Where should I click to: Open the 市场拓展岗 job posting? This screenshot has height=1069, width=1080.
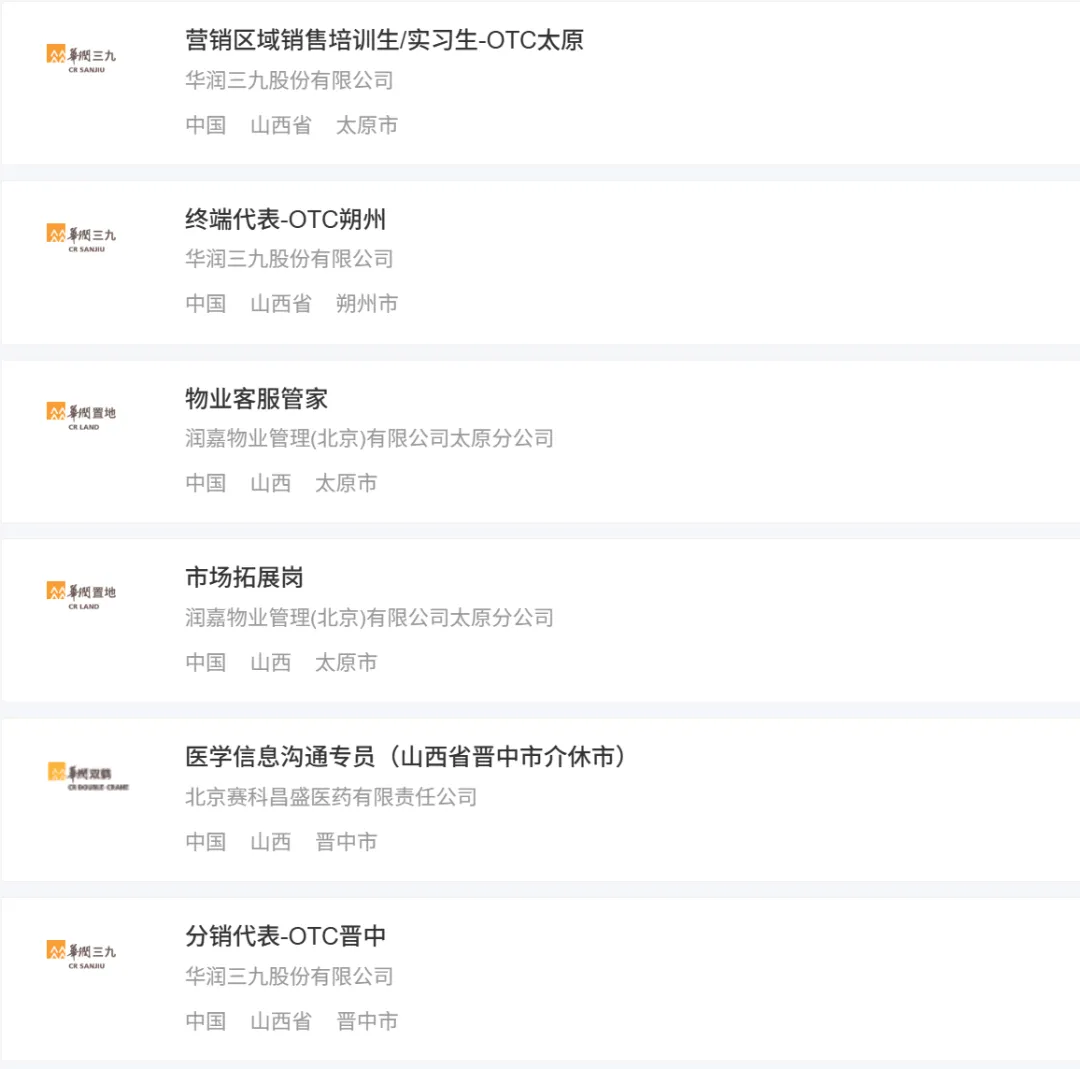pyautogui.click(x=244, y=577)
